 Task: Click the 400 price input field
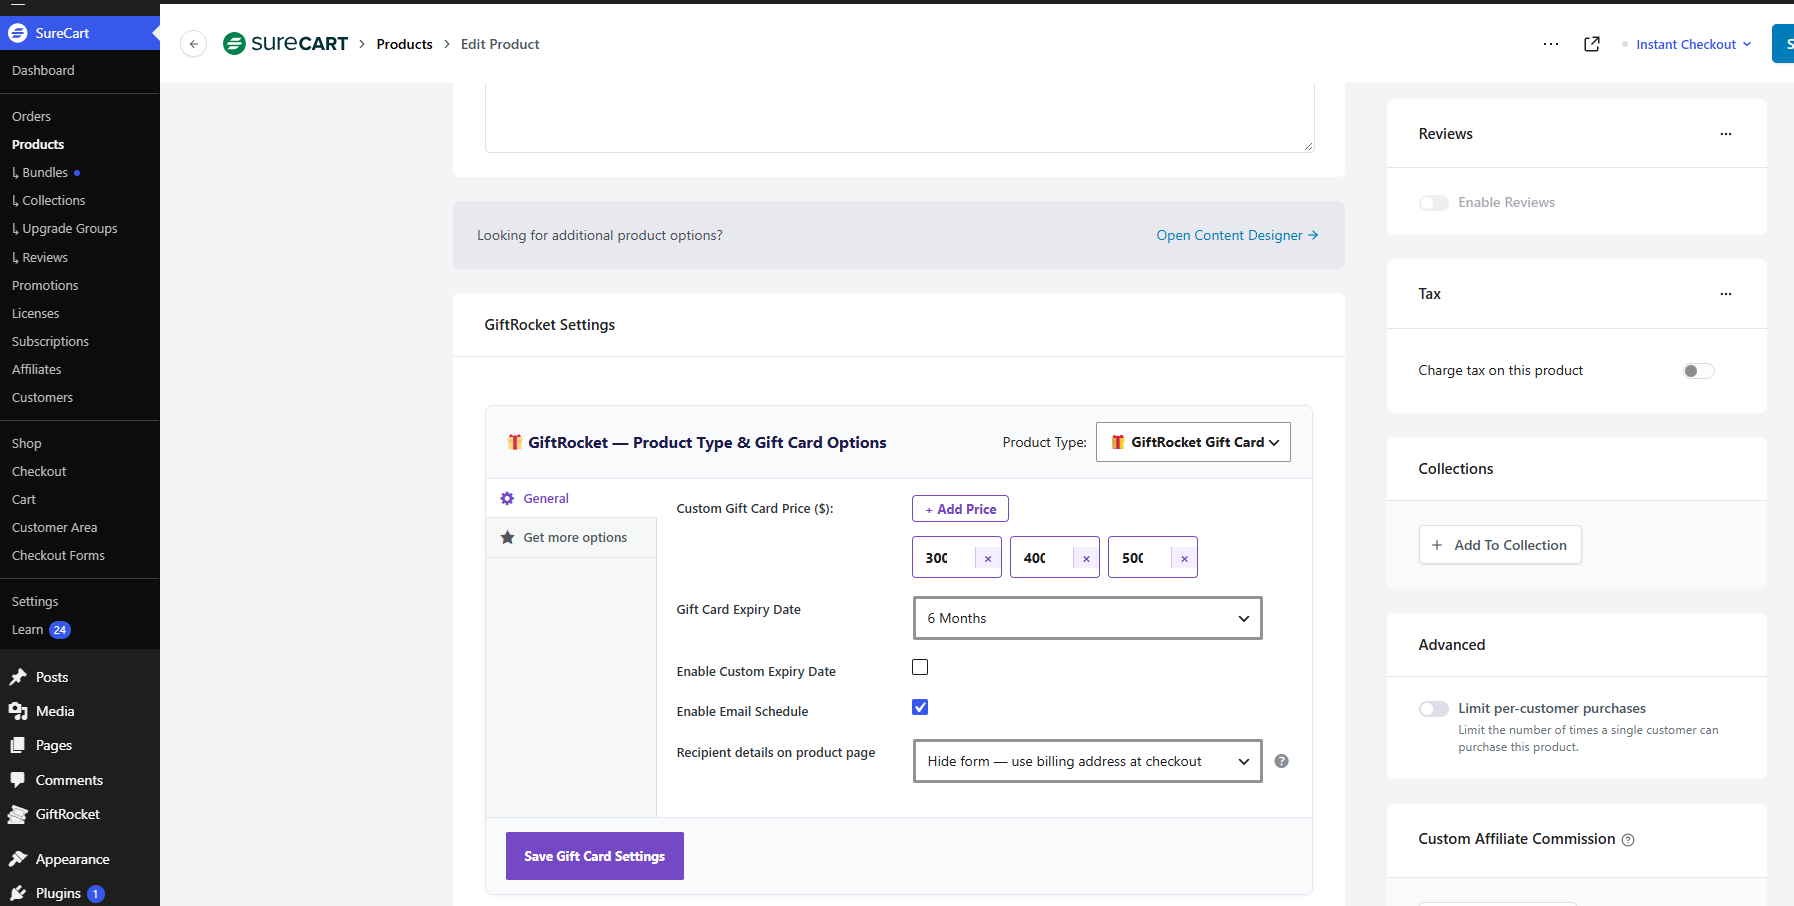tap(1042, 558)
